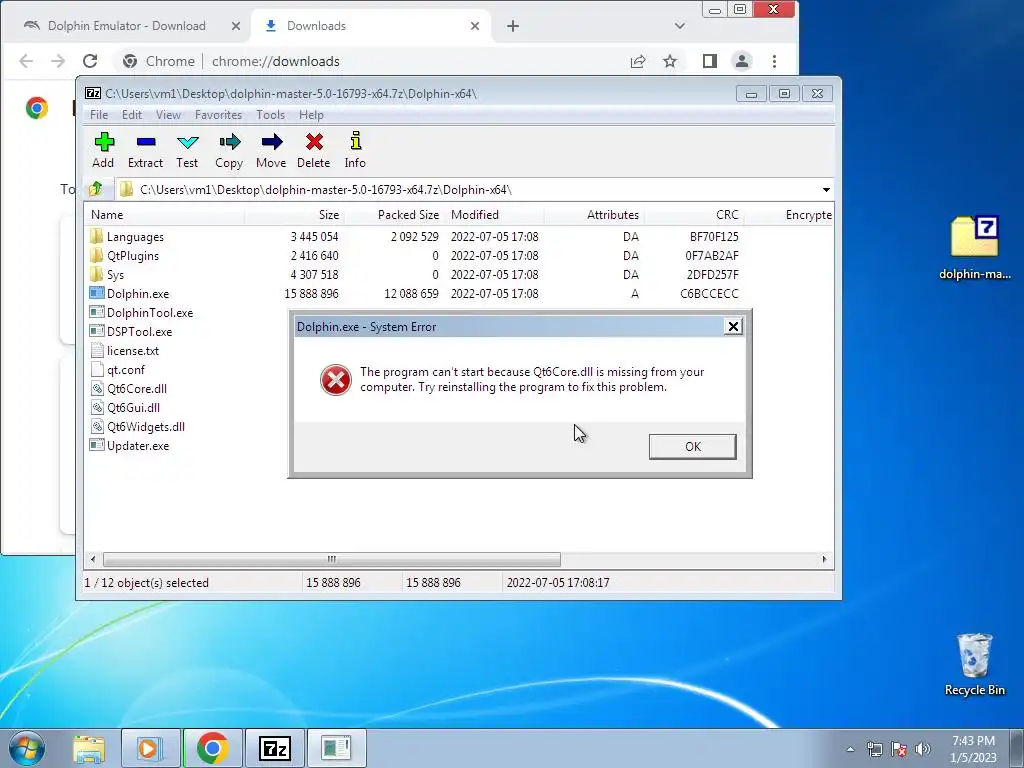Switch to the Downloads tab in Chrome
1024x768 pixels.
click(372, 26)
